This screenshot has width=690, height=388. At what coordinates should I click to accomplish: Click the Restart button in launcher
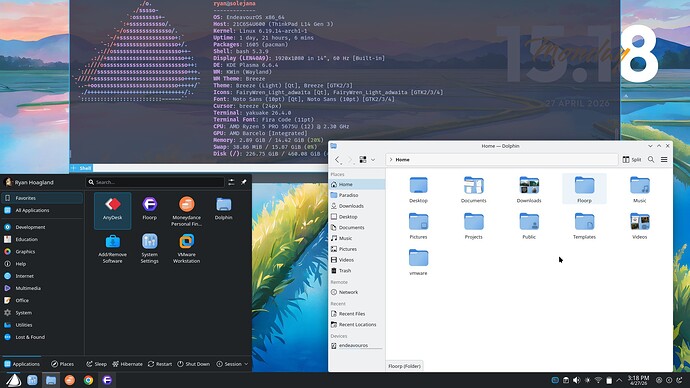click(160, 364)
